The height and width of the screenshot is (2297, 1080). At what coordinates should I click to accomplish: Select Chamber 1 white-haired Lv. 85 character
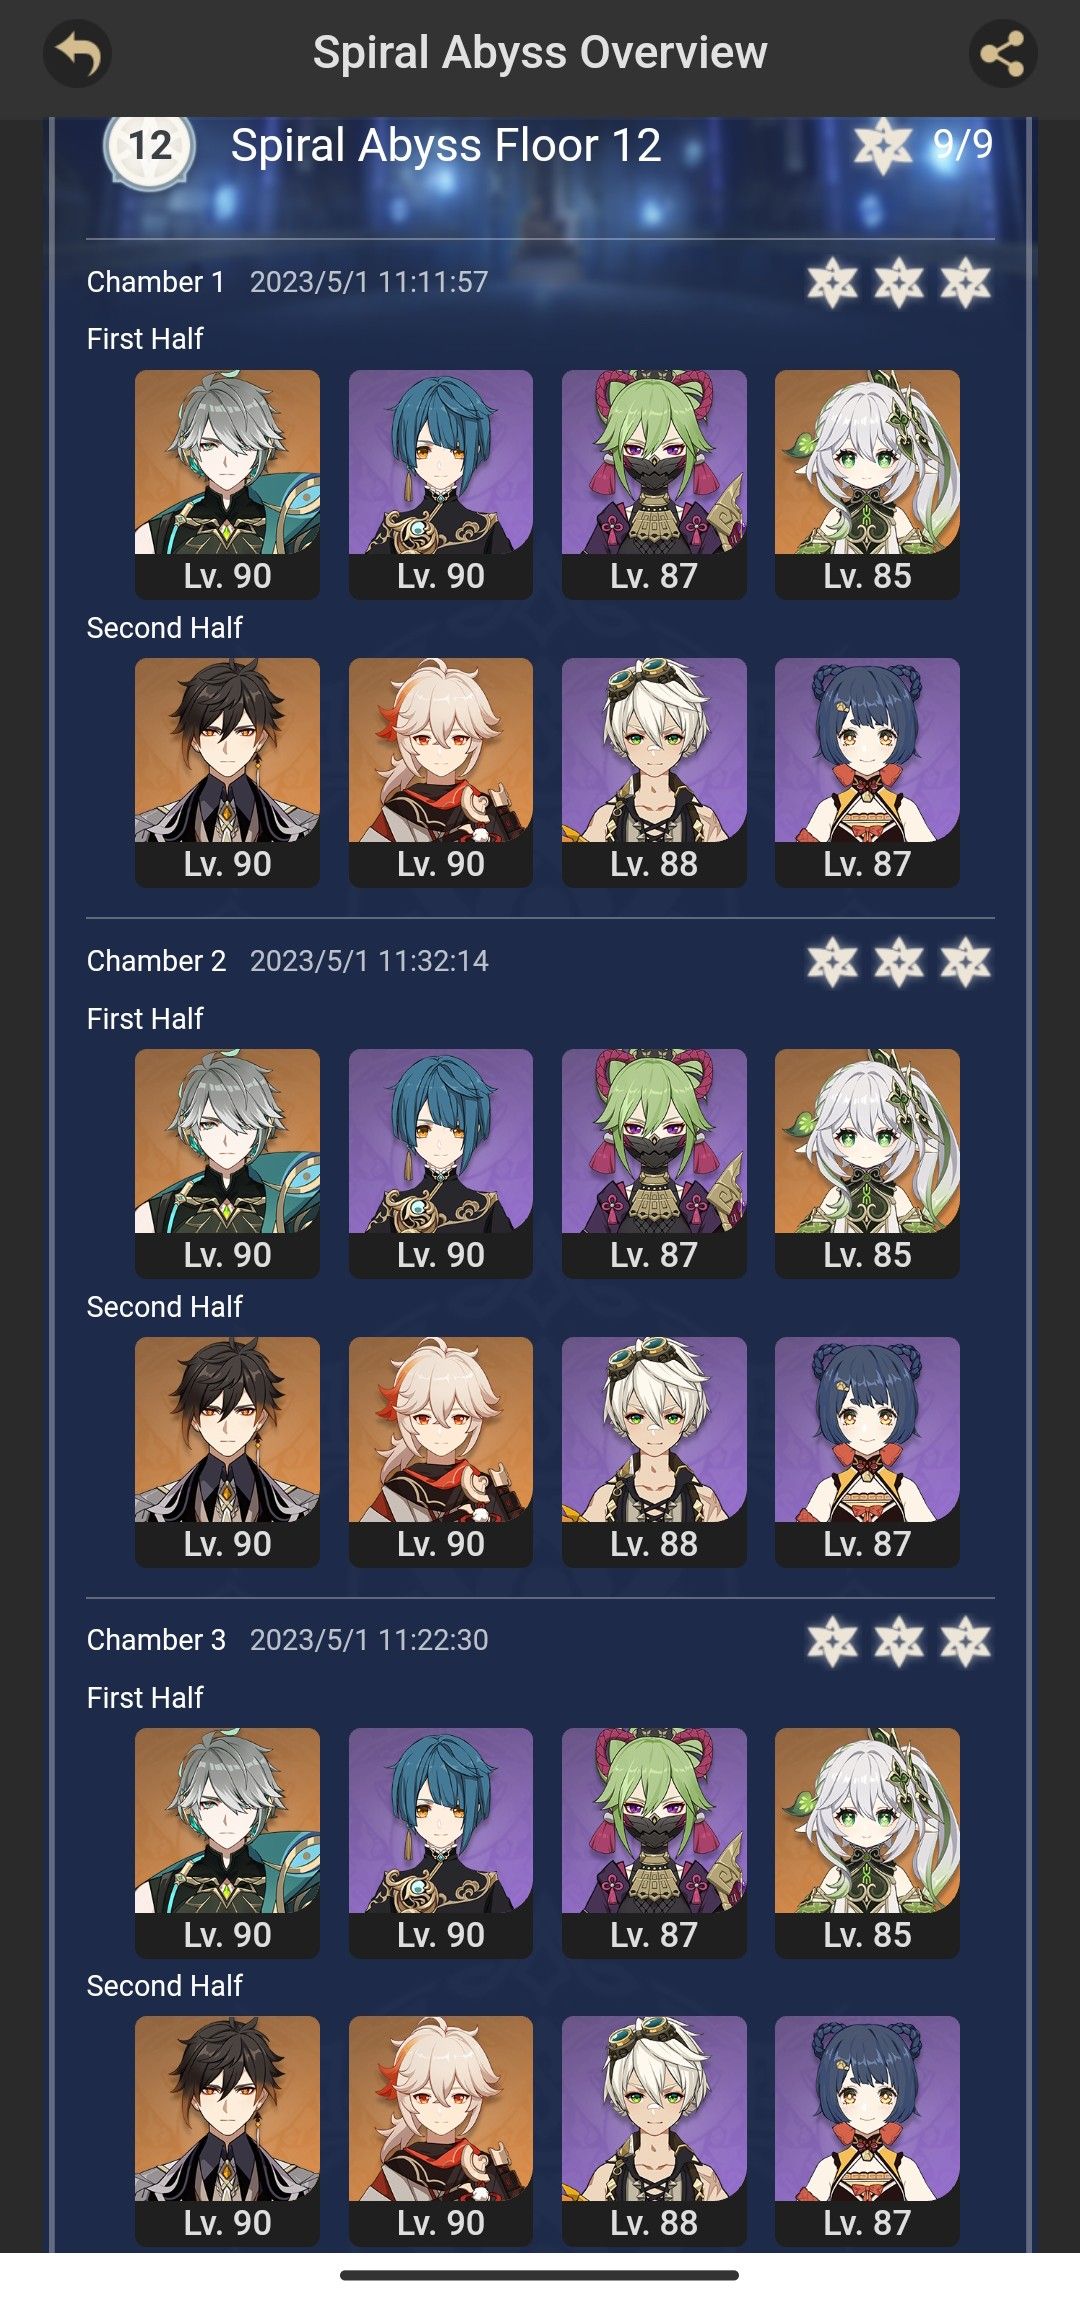[867, 484]
